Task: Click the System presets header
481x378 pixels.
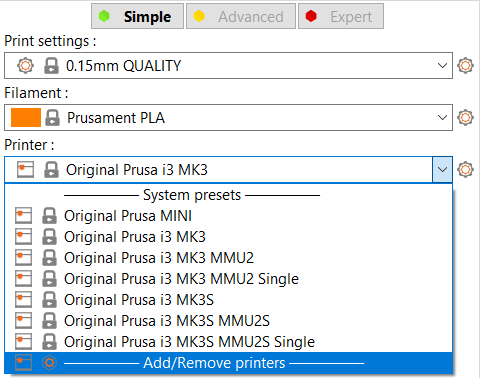Action: [192, 195]
